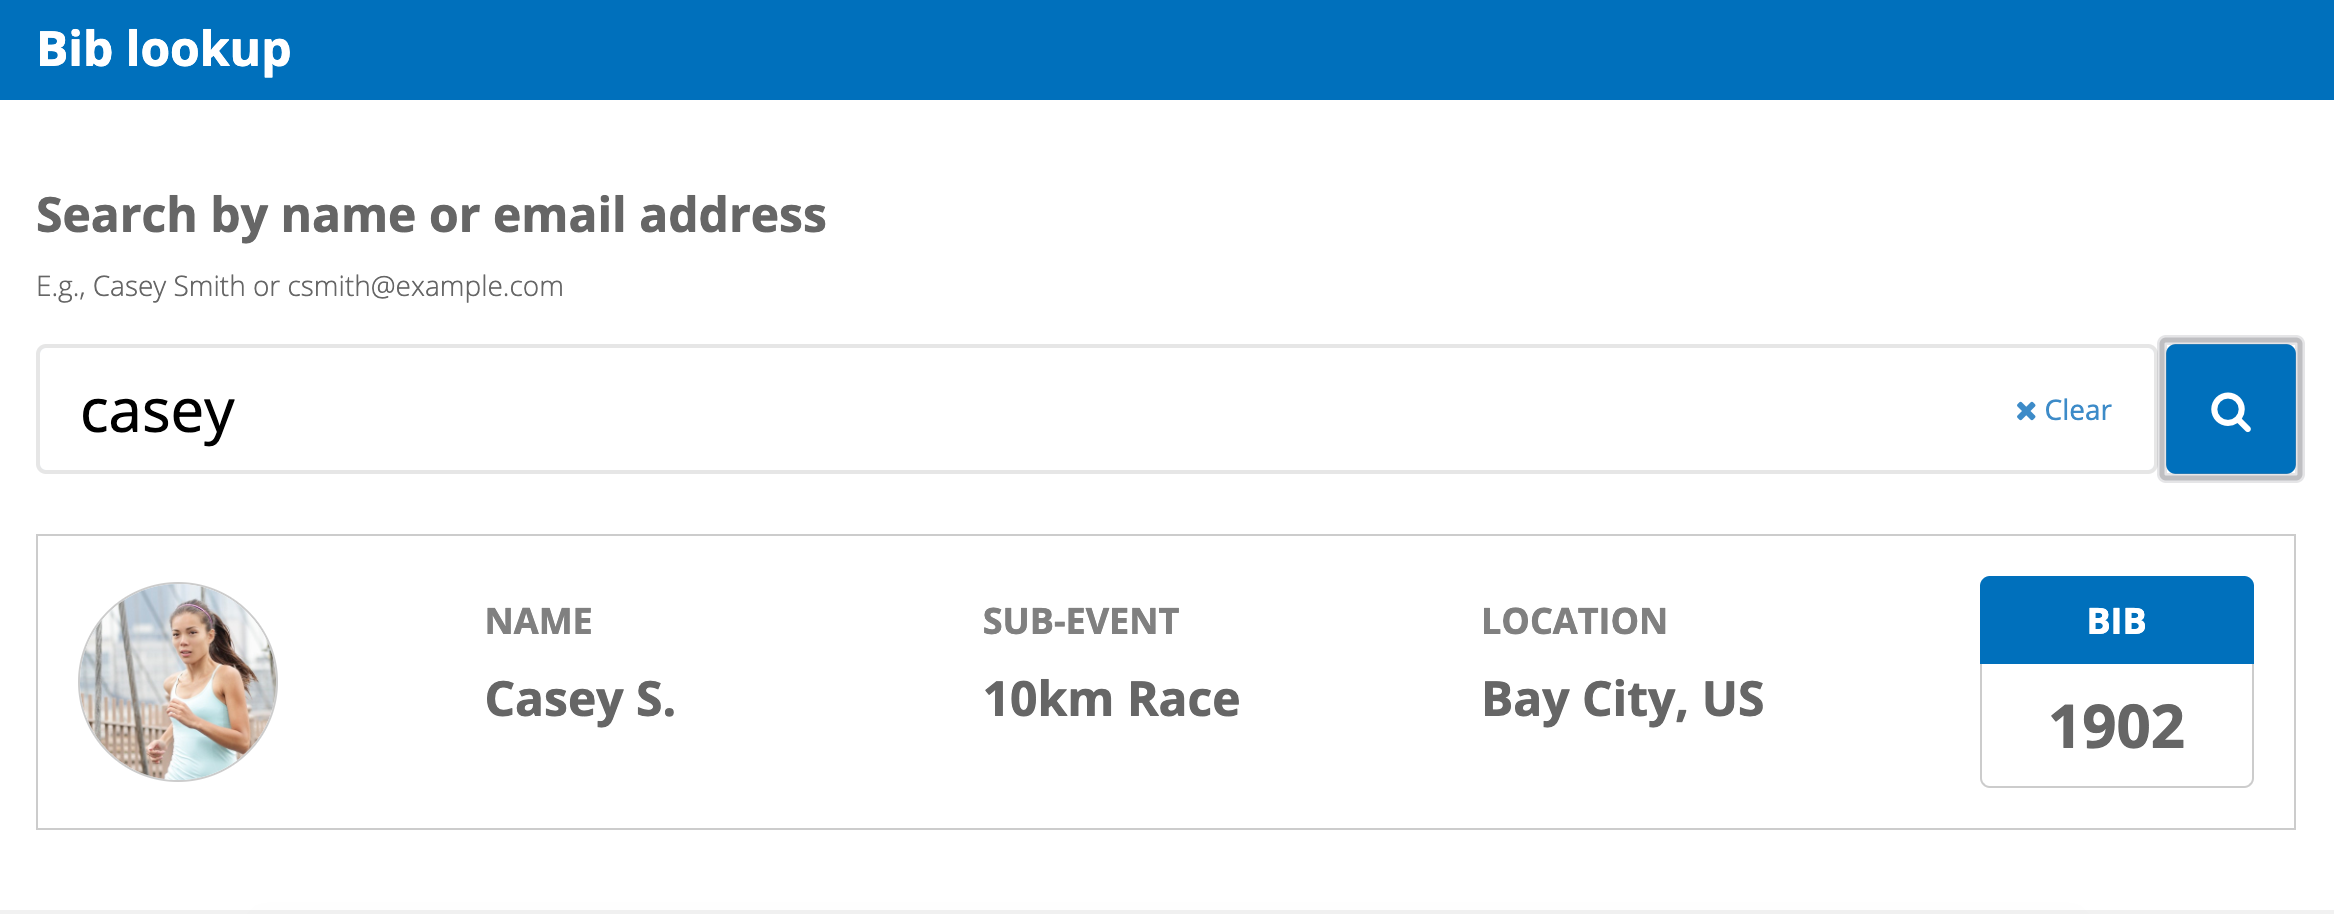2334x914 pixels.
Task: Clear the search field using Clear link
Action: (x=2077, y=410)
